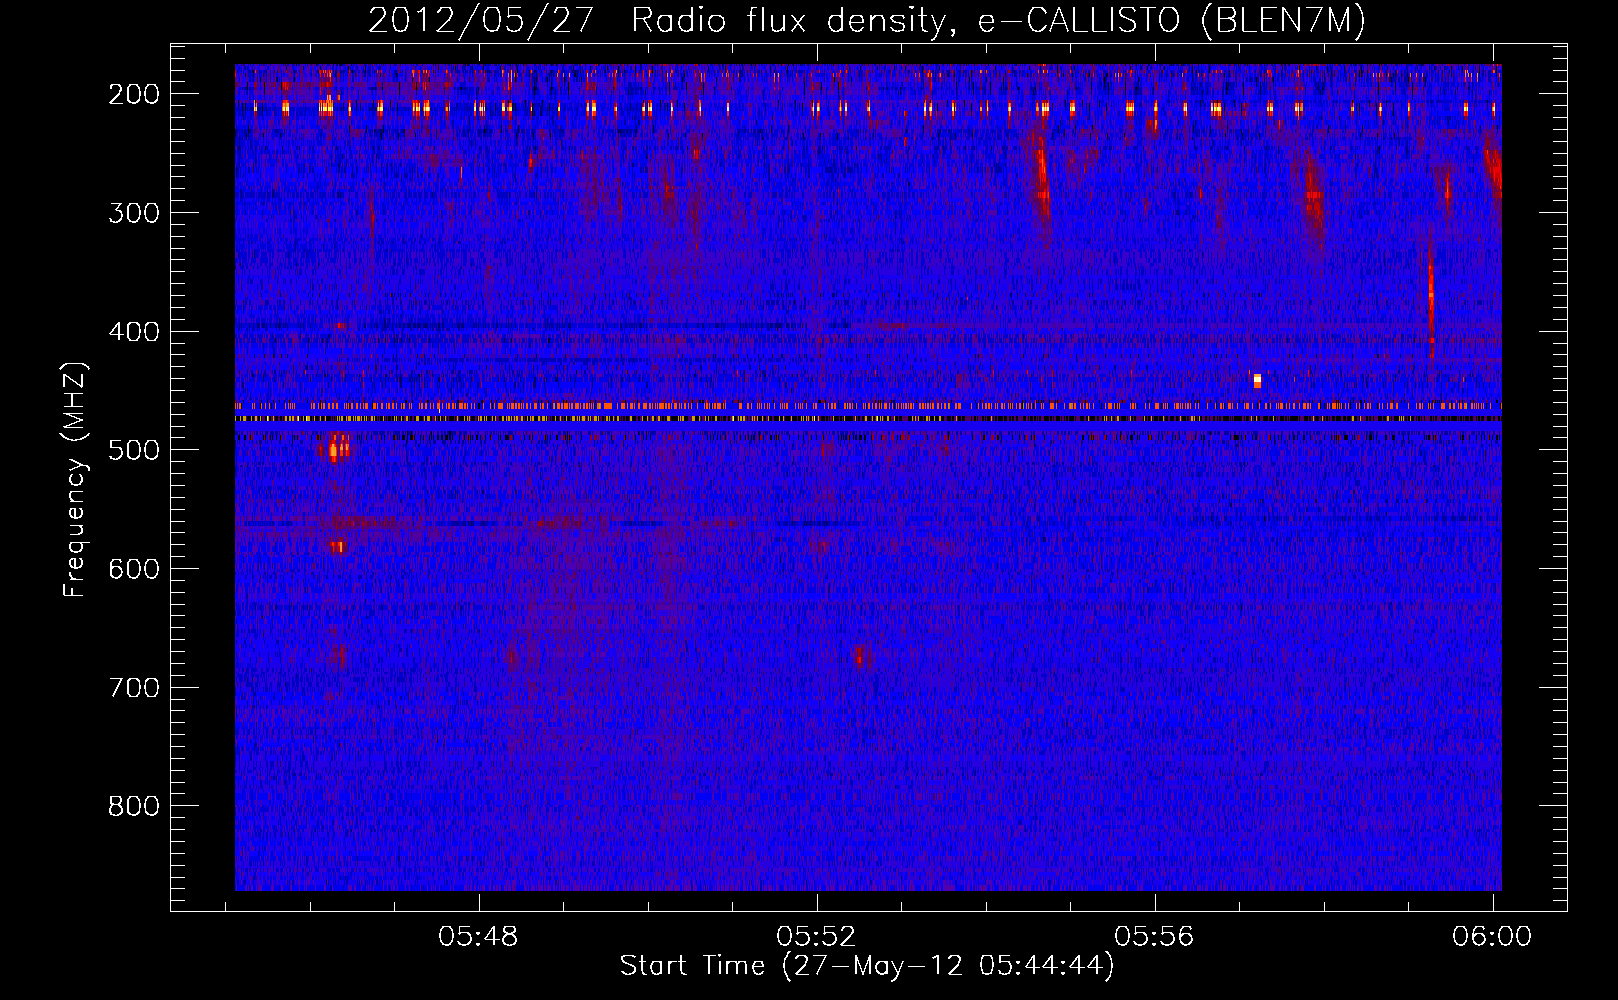
Task: Click the 500 frequency tick label
Action: coord(134,450)
